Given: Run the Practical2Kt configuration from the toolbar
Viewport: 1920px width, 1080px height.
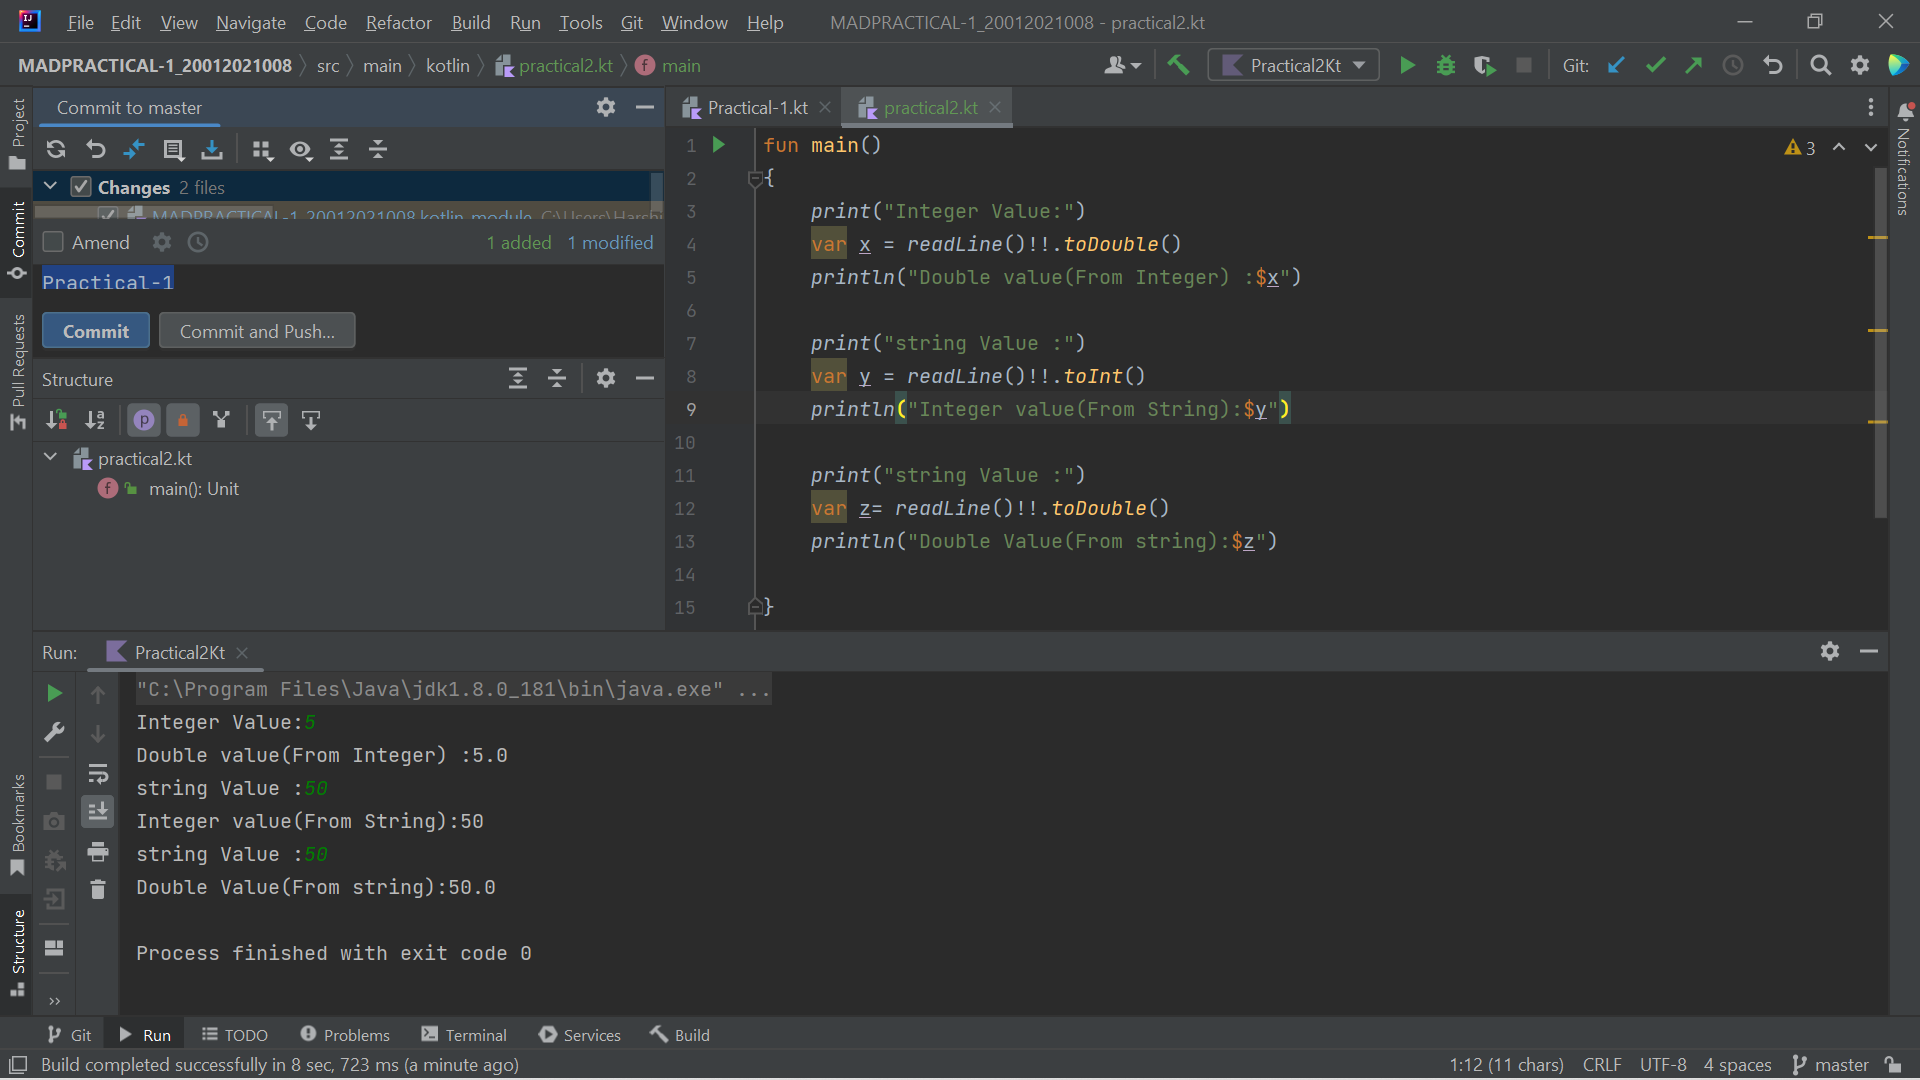Looking at the screenshot, I should point(1407,66).
